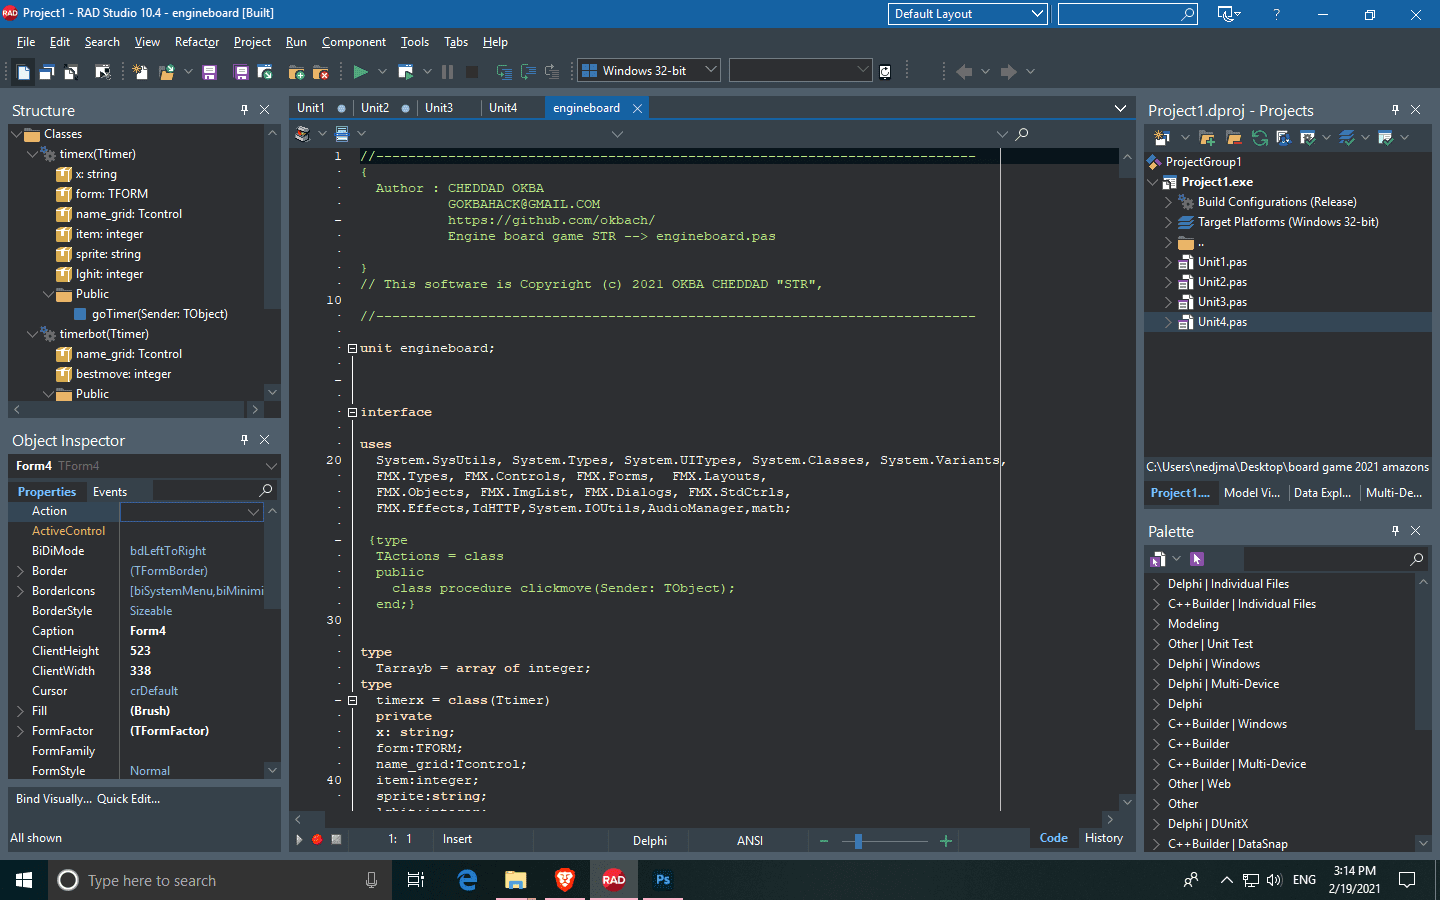Click the IDE Insight search field in title bar
The image size is (1440, 900).
click(1128, 14)
